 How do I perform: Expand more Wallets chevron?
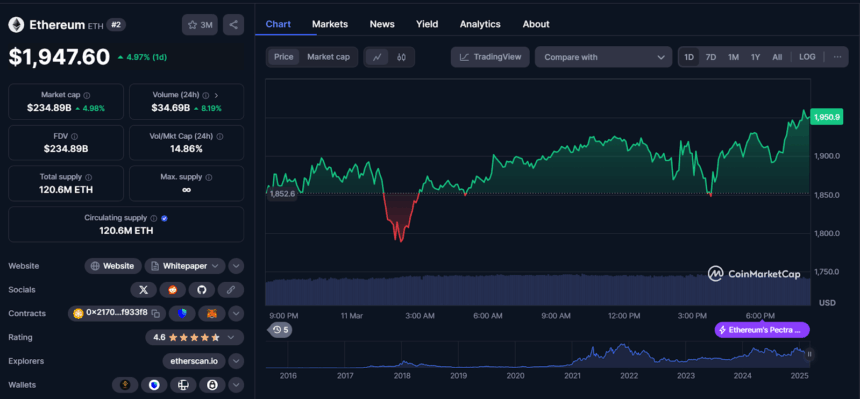click(236, 385)
